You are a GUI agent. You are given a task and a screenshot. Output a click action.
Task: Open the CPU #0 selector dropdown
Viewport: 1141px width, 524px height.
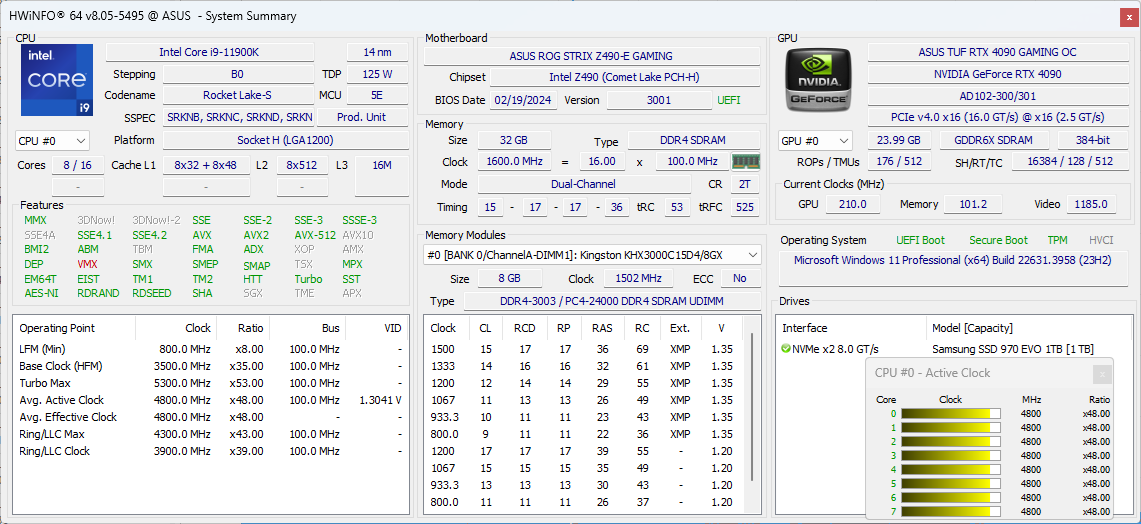tap(52, 140)
